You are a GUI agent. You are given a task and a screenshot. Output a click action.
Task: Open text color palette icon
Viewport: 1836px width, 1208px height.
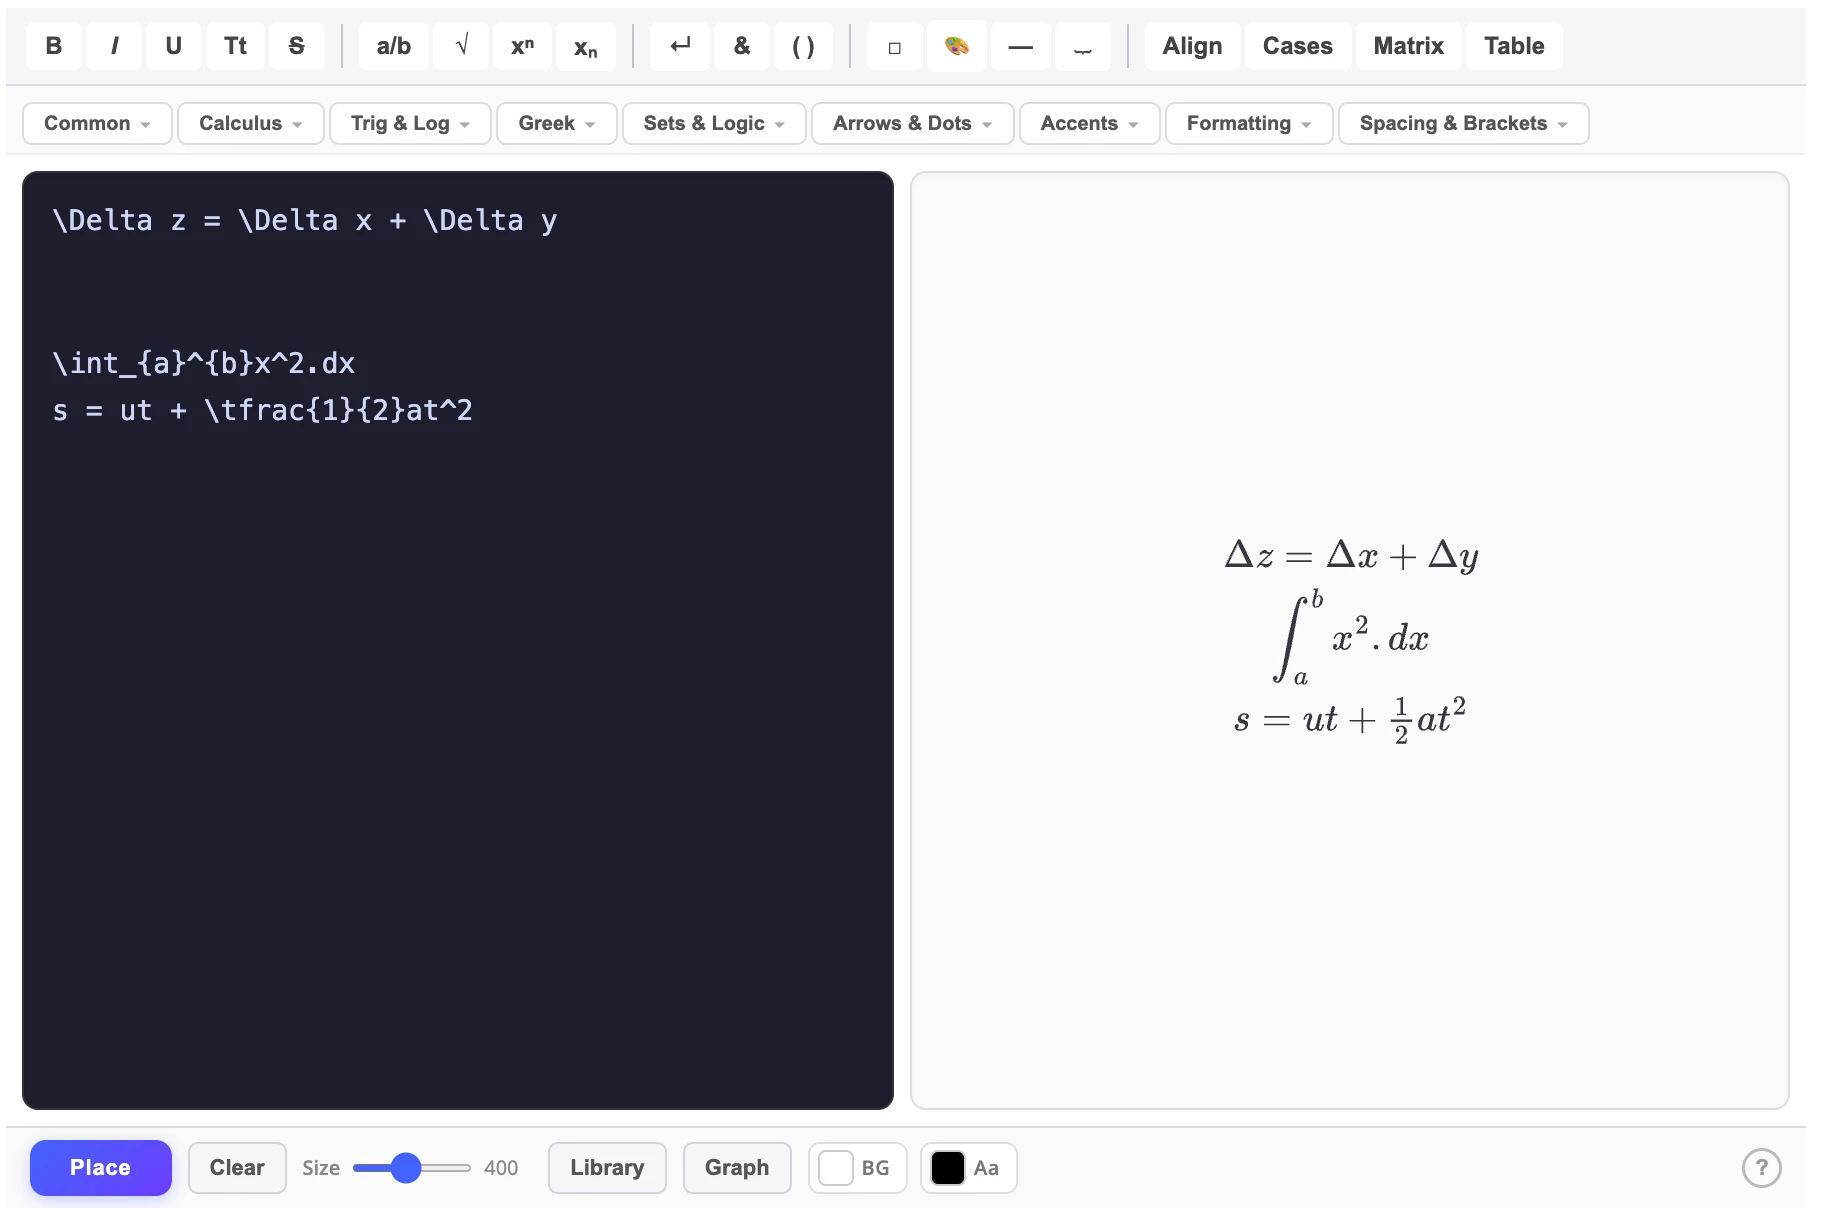click(x=957, y=46)
